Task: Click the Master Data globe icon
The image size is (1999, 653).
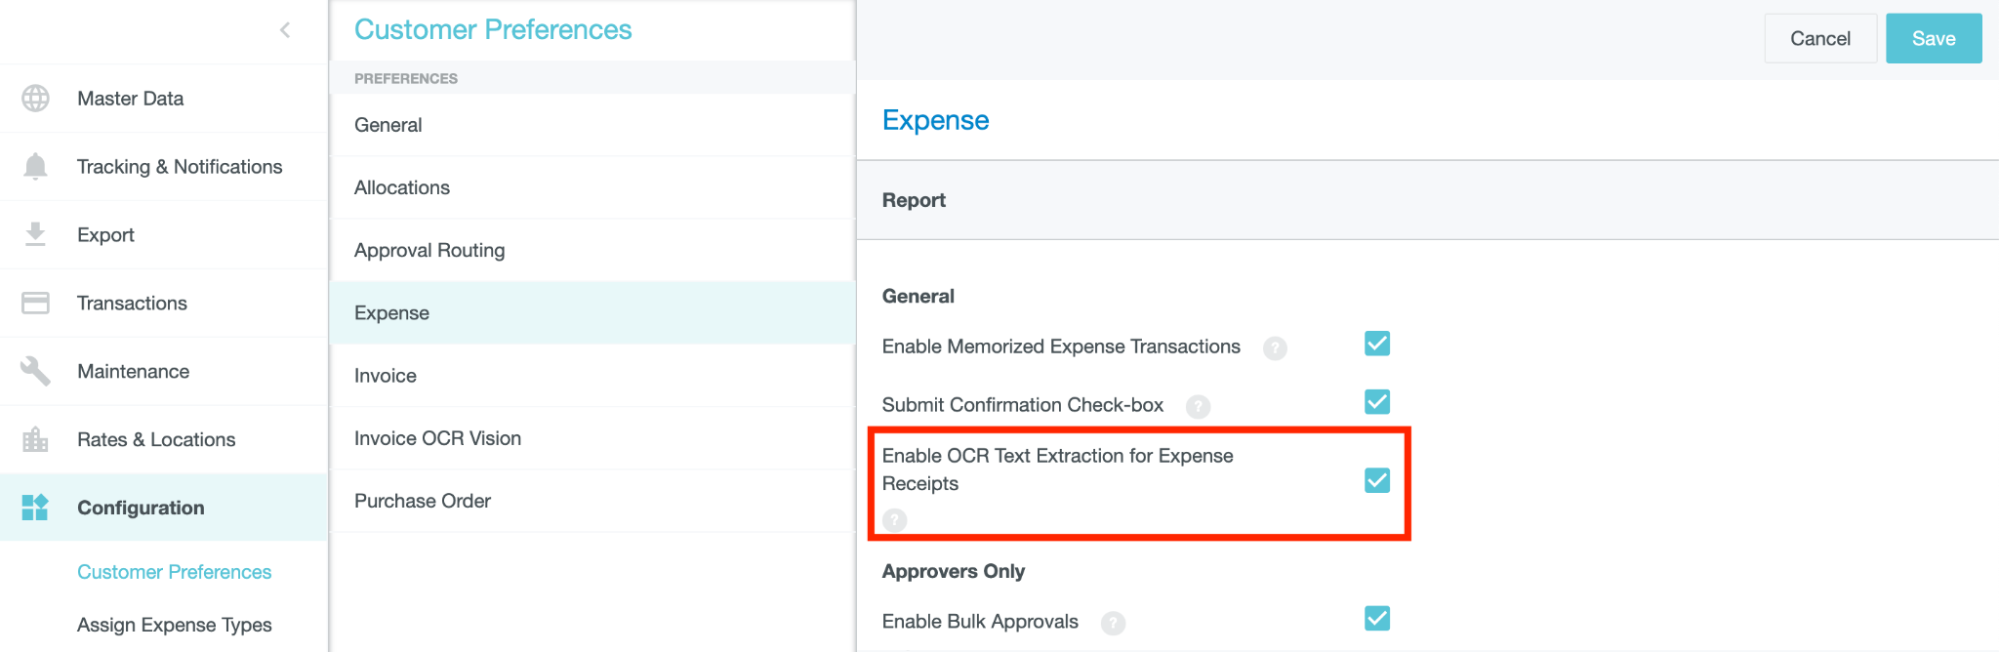Action: click(36, 98)
